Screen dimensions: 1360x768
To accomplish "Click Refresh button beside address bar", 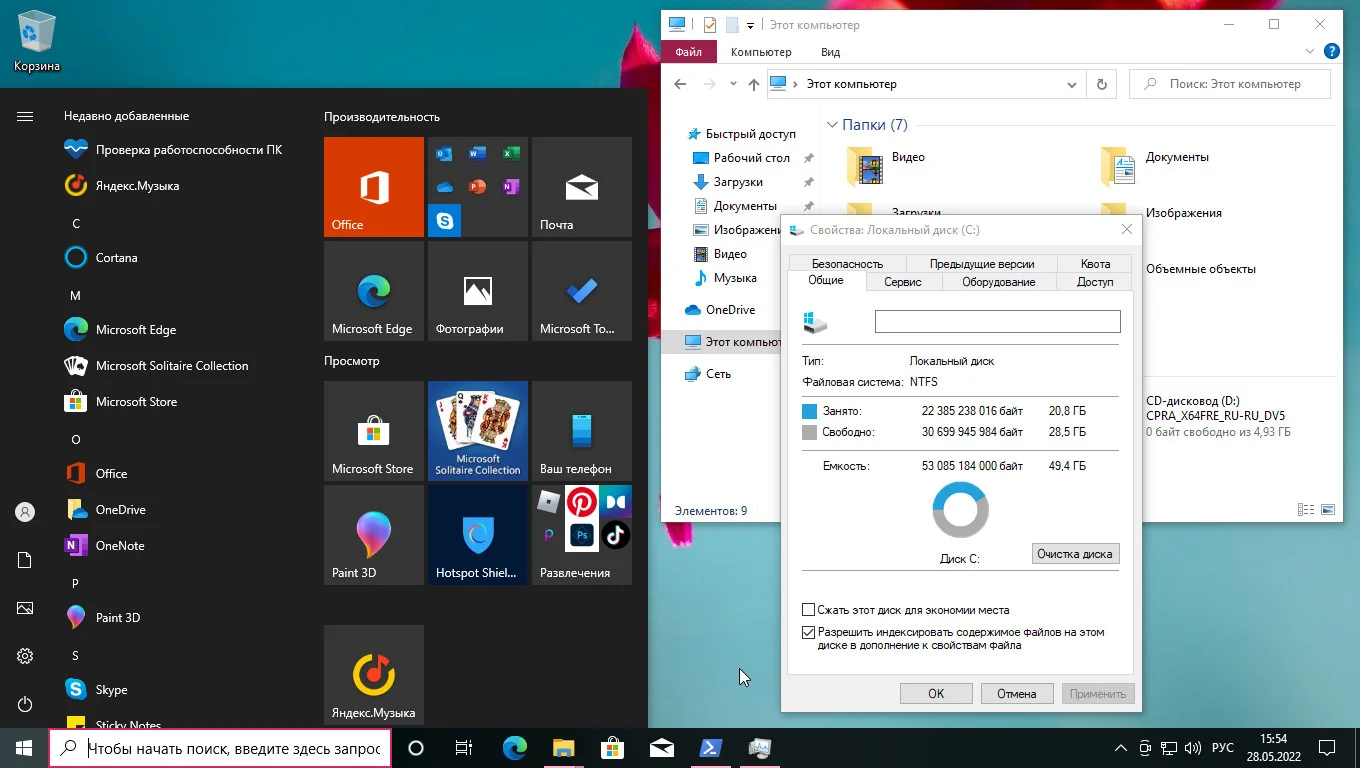I will (x=1102, y=84).
